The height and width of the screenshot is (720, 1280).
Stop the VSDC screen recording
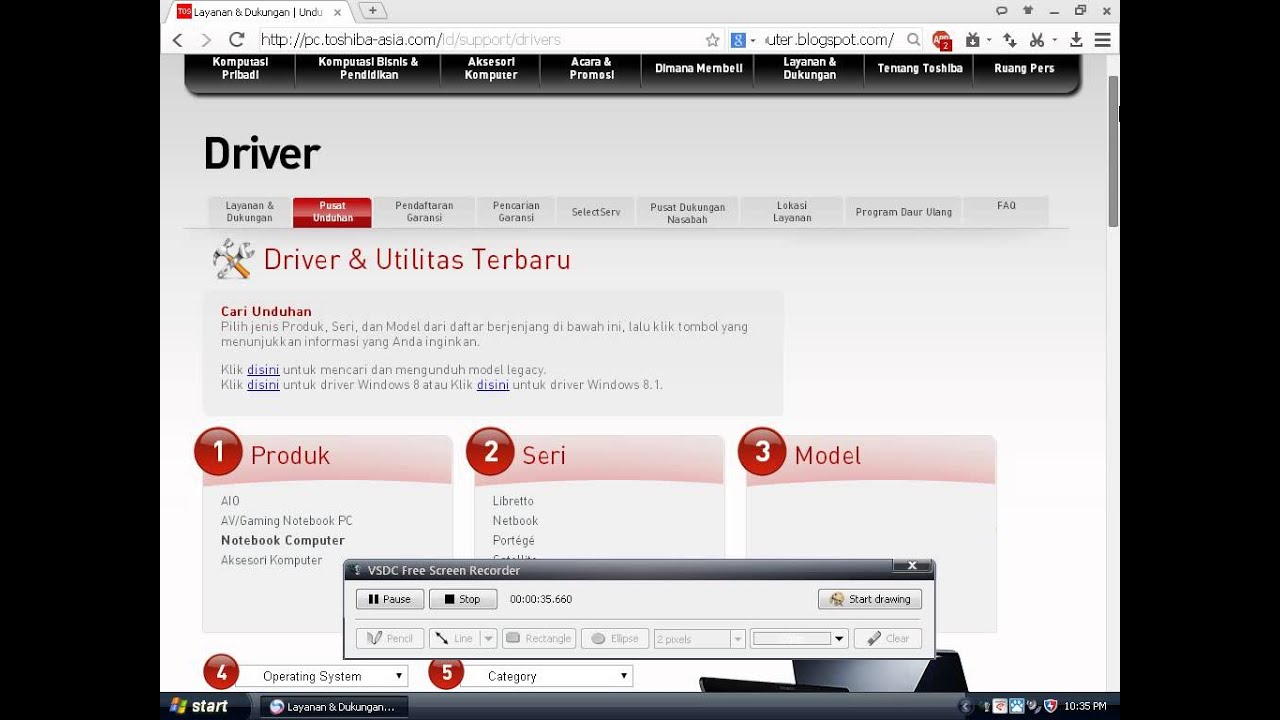click(463, 599)
